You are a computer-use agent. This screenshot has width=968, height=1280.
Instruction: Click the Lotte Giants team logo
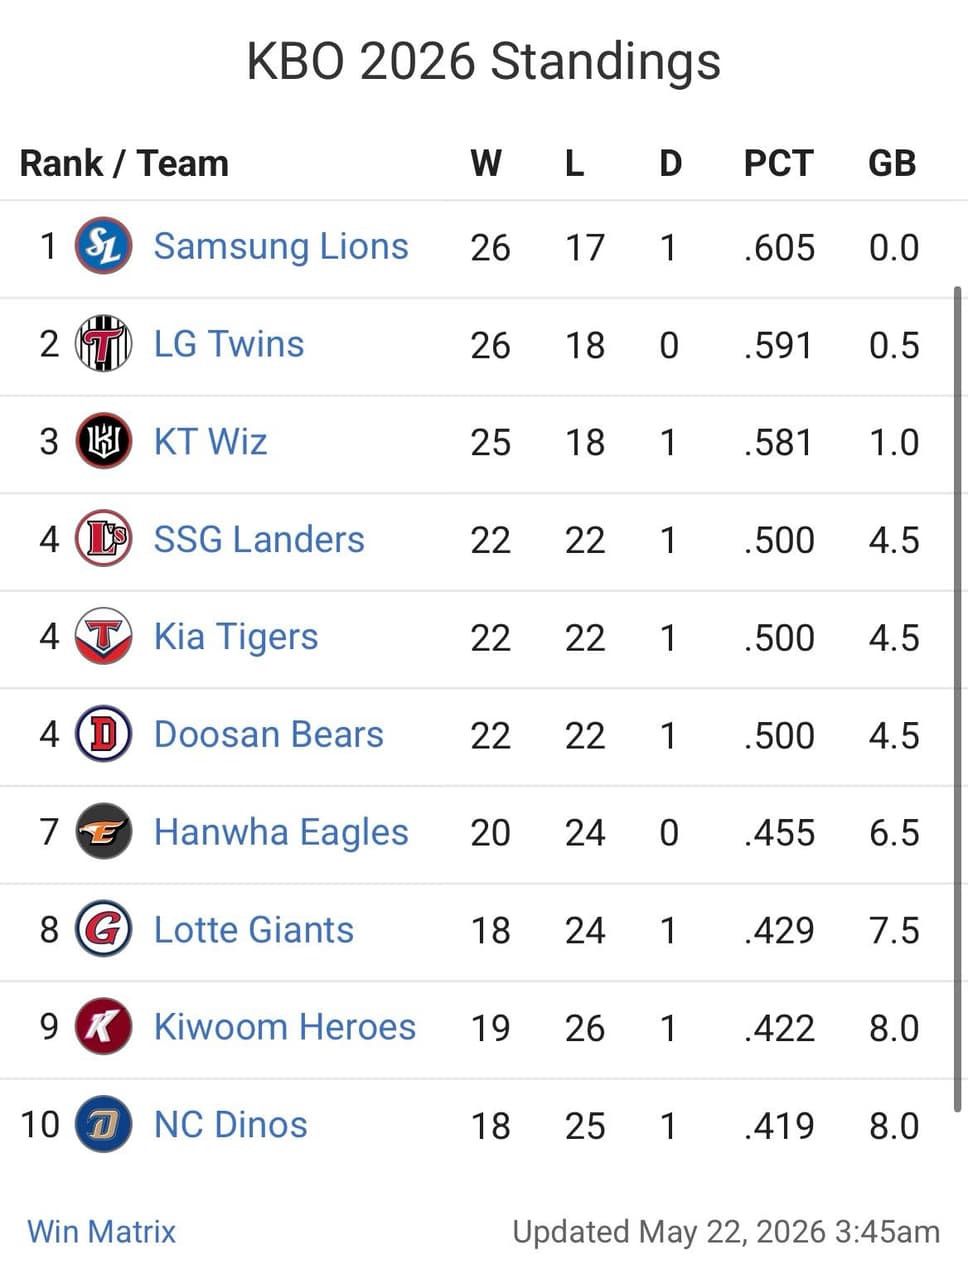coord(104,929)
